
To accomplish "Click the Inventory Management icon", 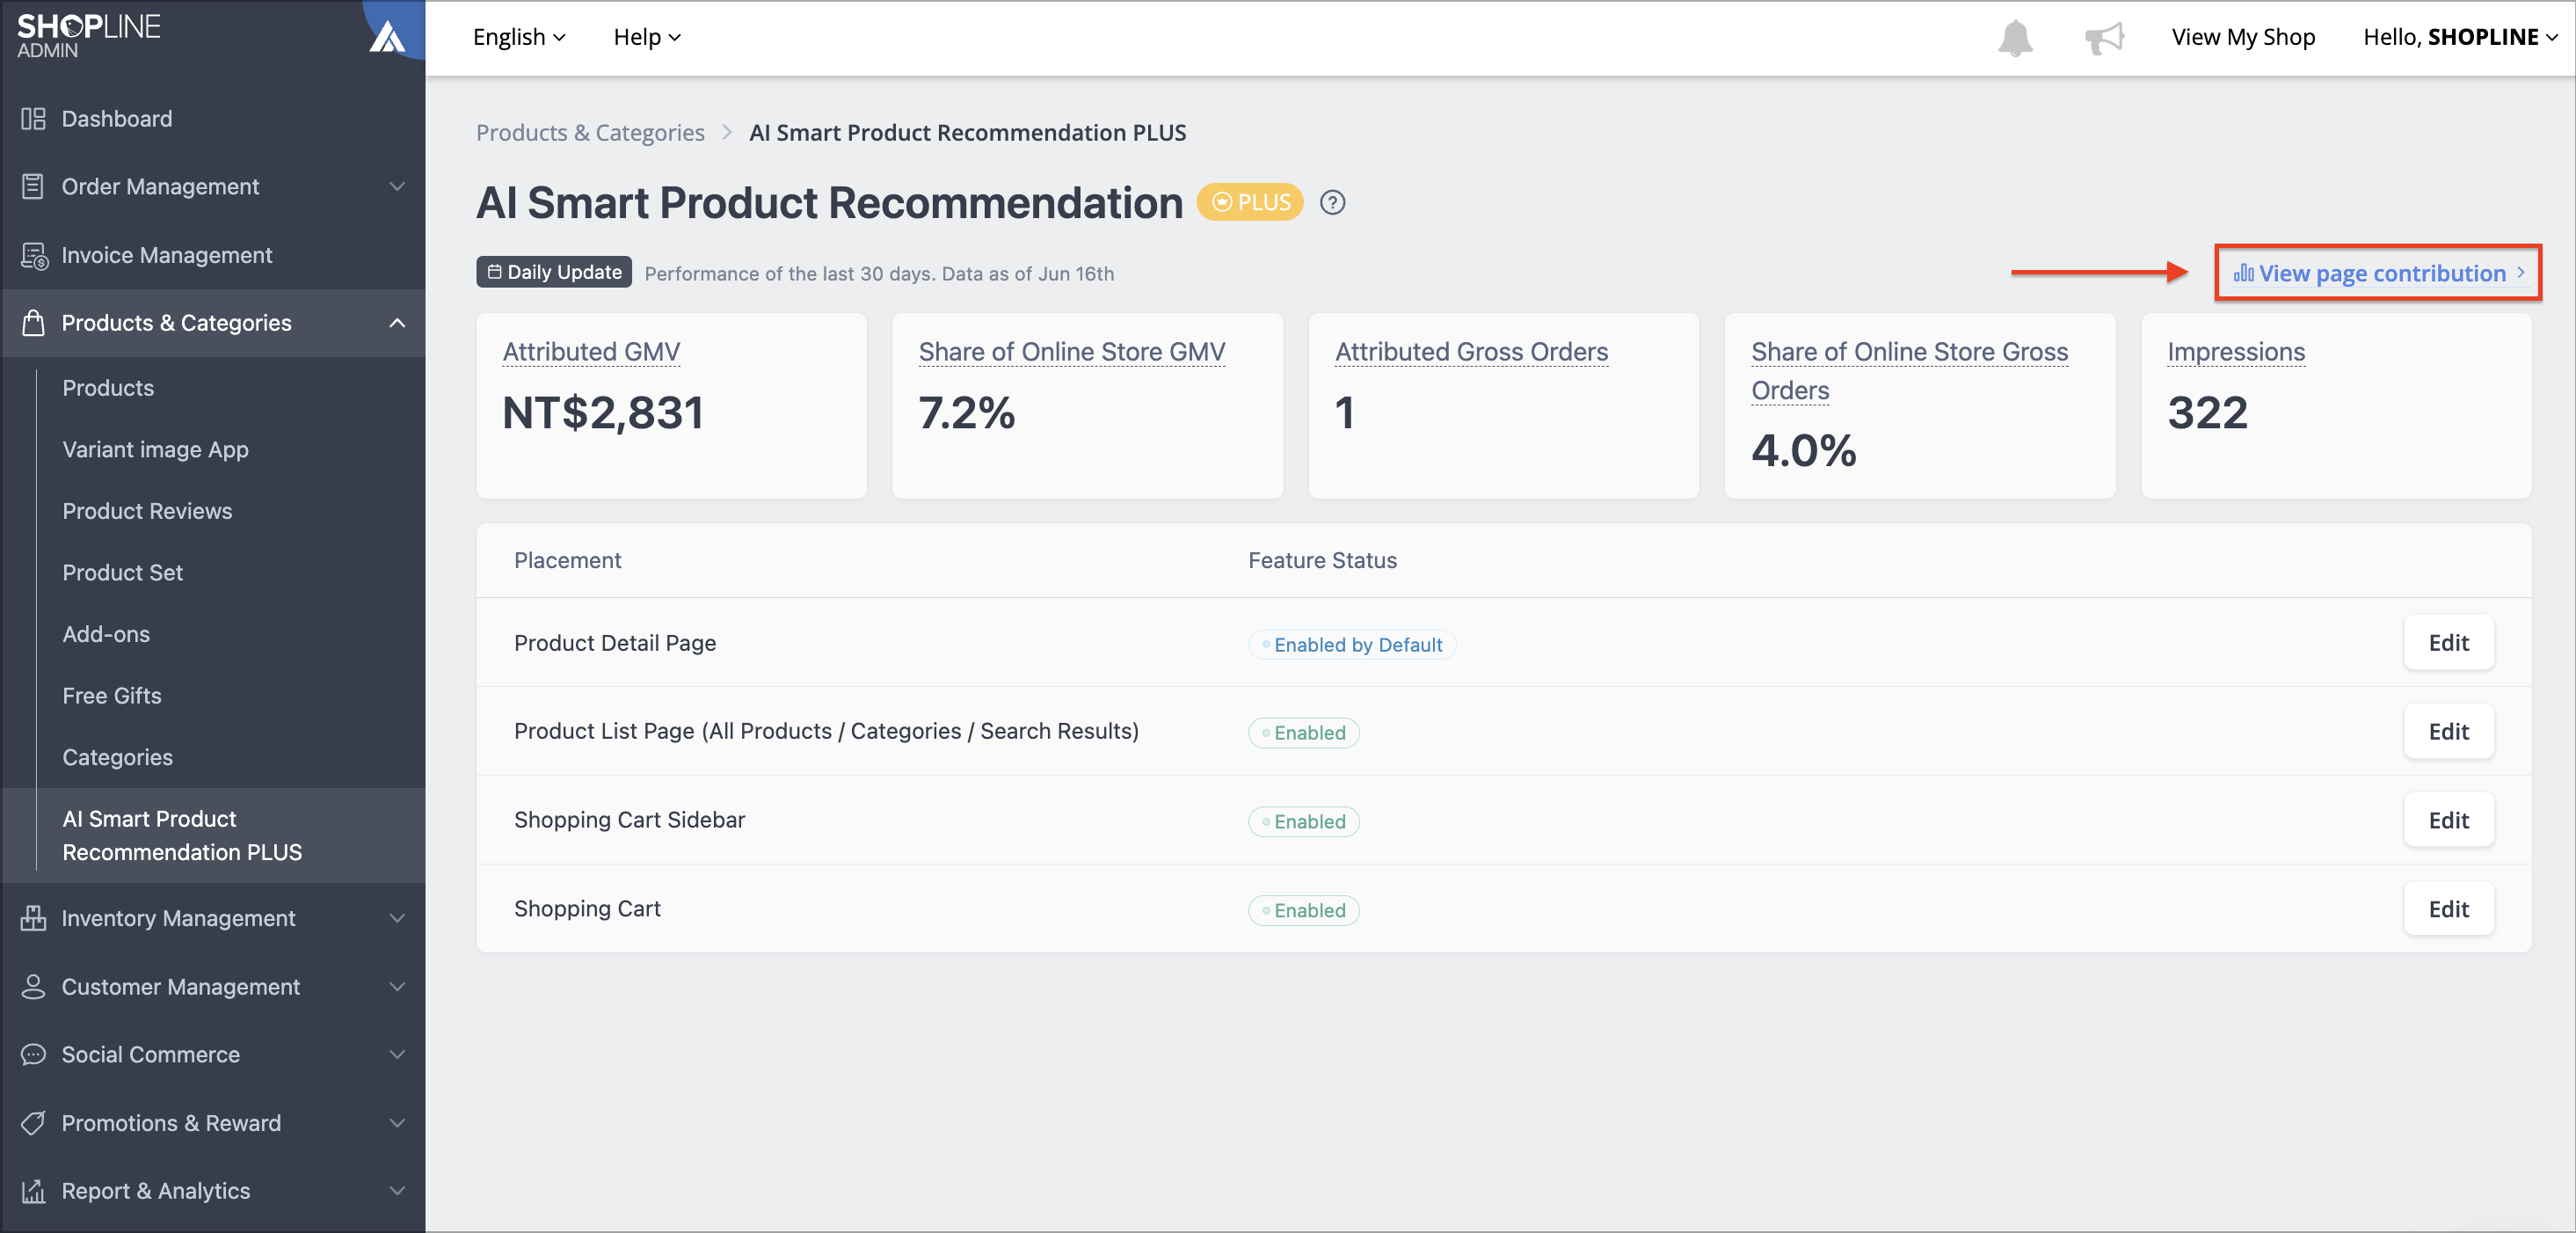I will click(x=33, y=918).
